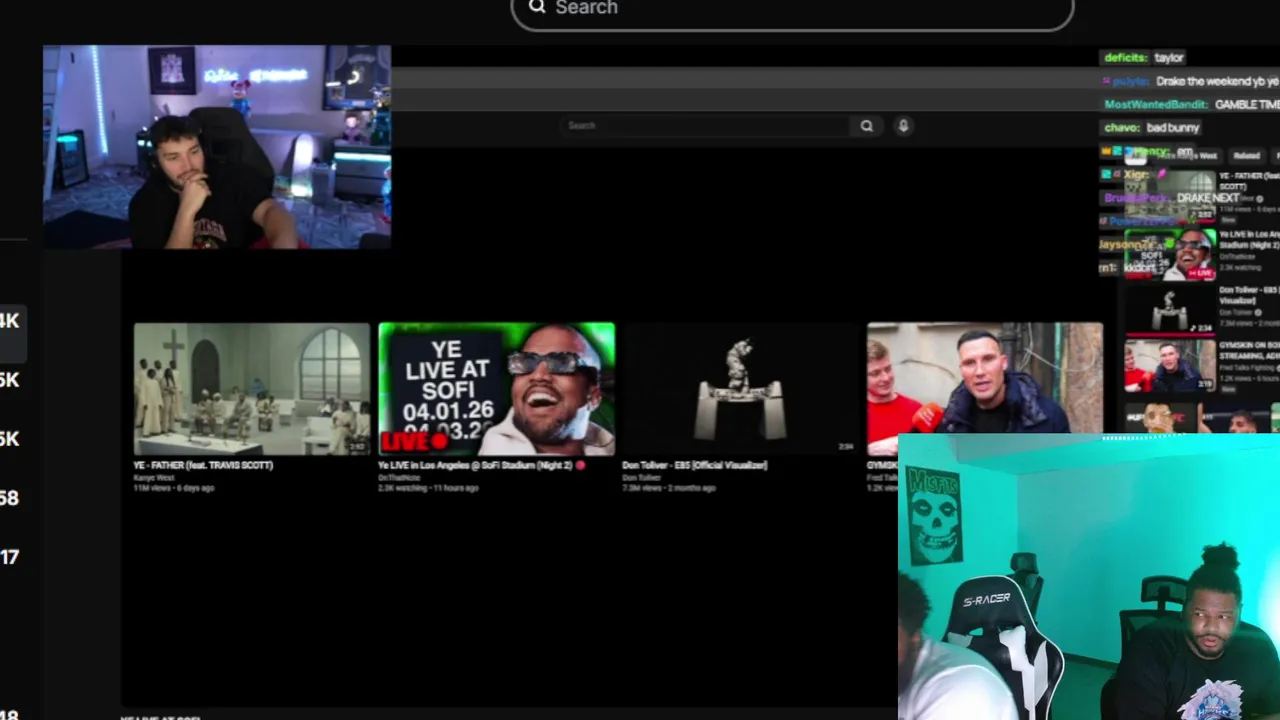
Task: Open sidebar GYMSKIN ON BOX thumbnail
Action: pyautogui.click(x=1170, y=365)
